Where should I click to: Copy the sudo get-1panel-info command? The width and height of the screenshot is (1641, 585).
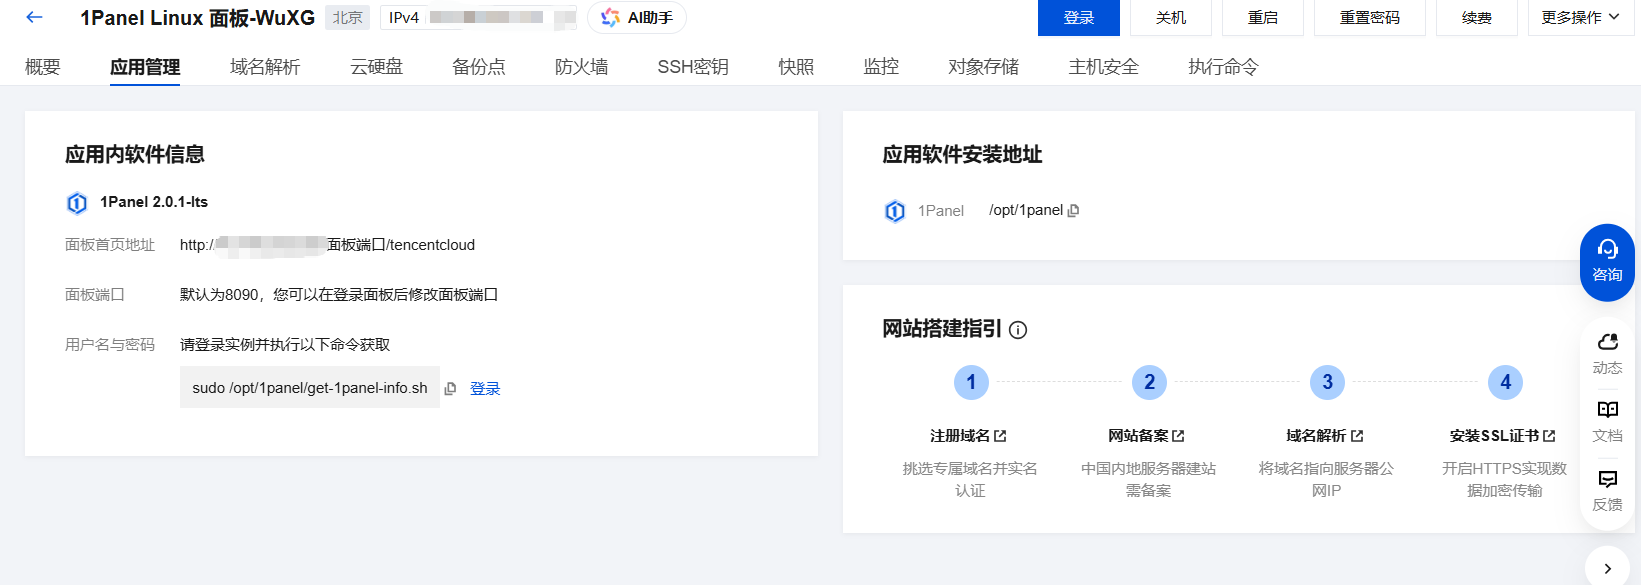[x=450, y=389]
